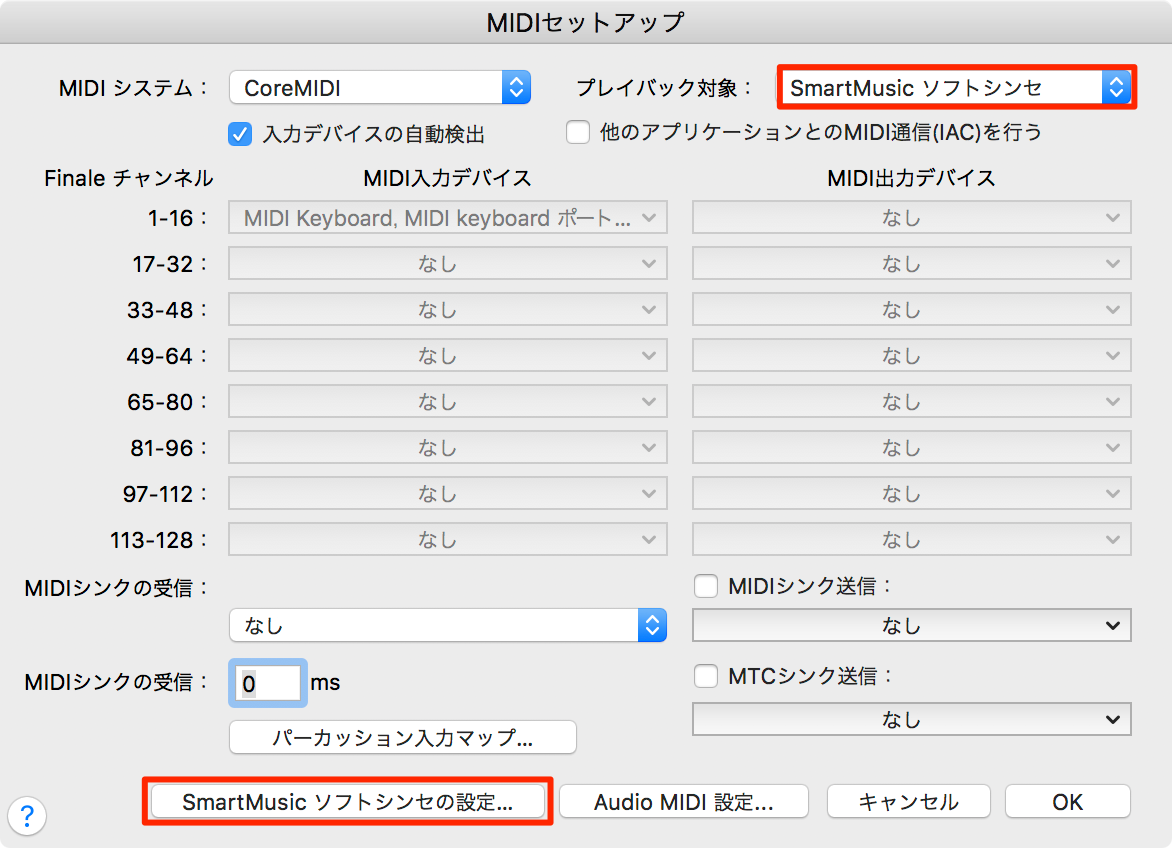
Task: Open MIDI output device dropdown for channels 49-64
Action: coord(911,356)
